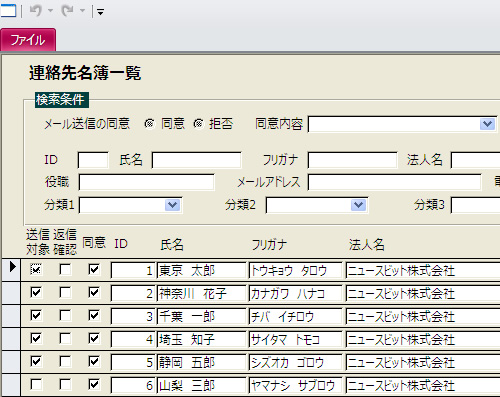Click the name cell 静岡 五郎
Screen dimensions: 500x397
click(201, 362)
